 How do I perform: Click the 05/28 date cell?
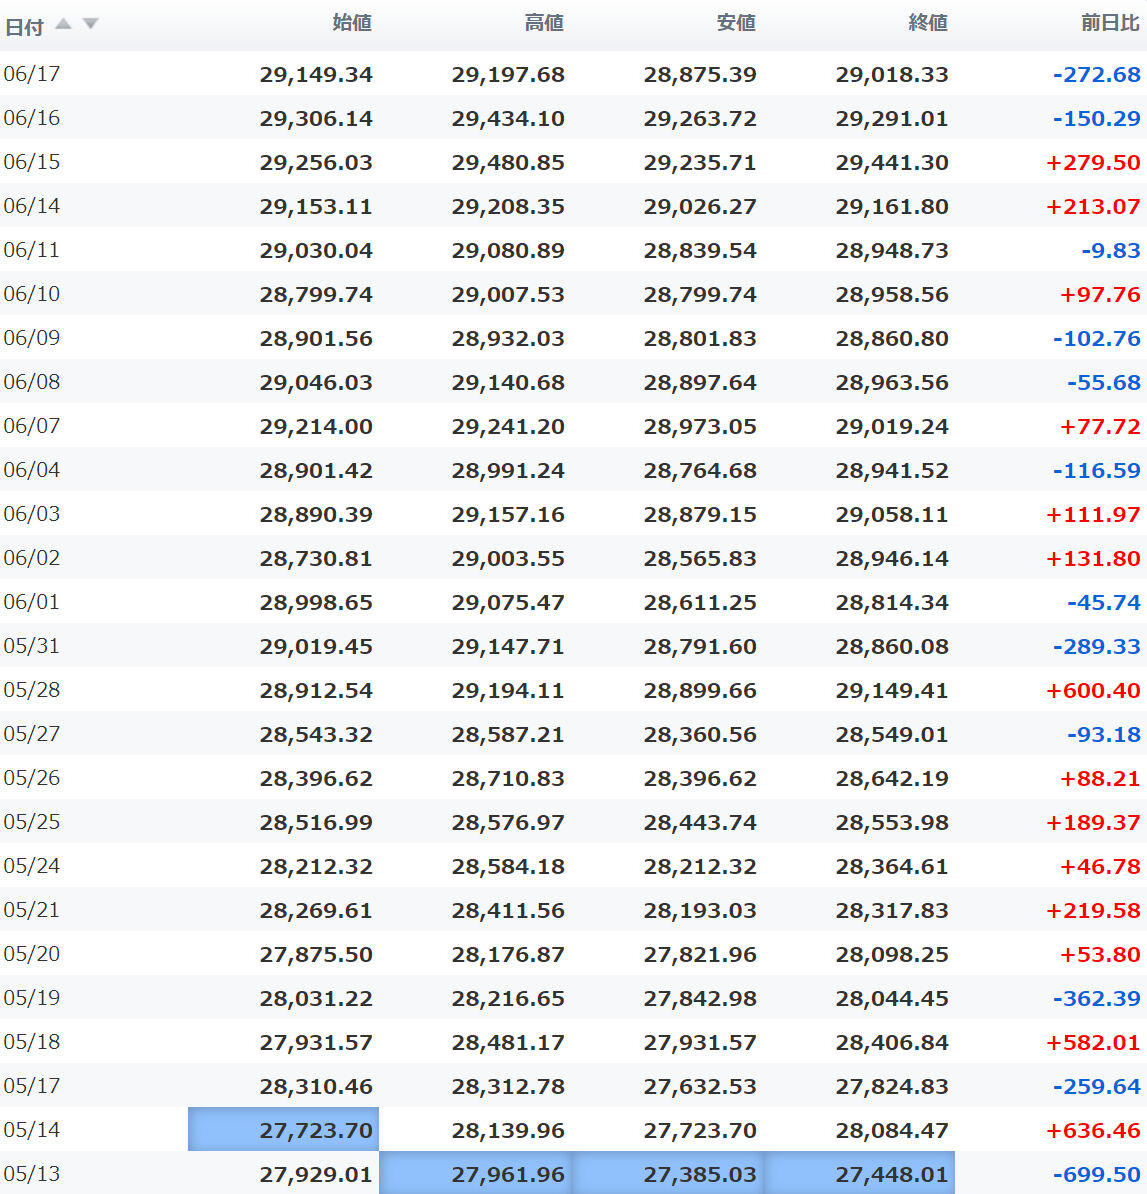tap(31, 690)
